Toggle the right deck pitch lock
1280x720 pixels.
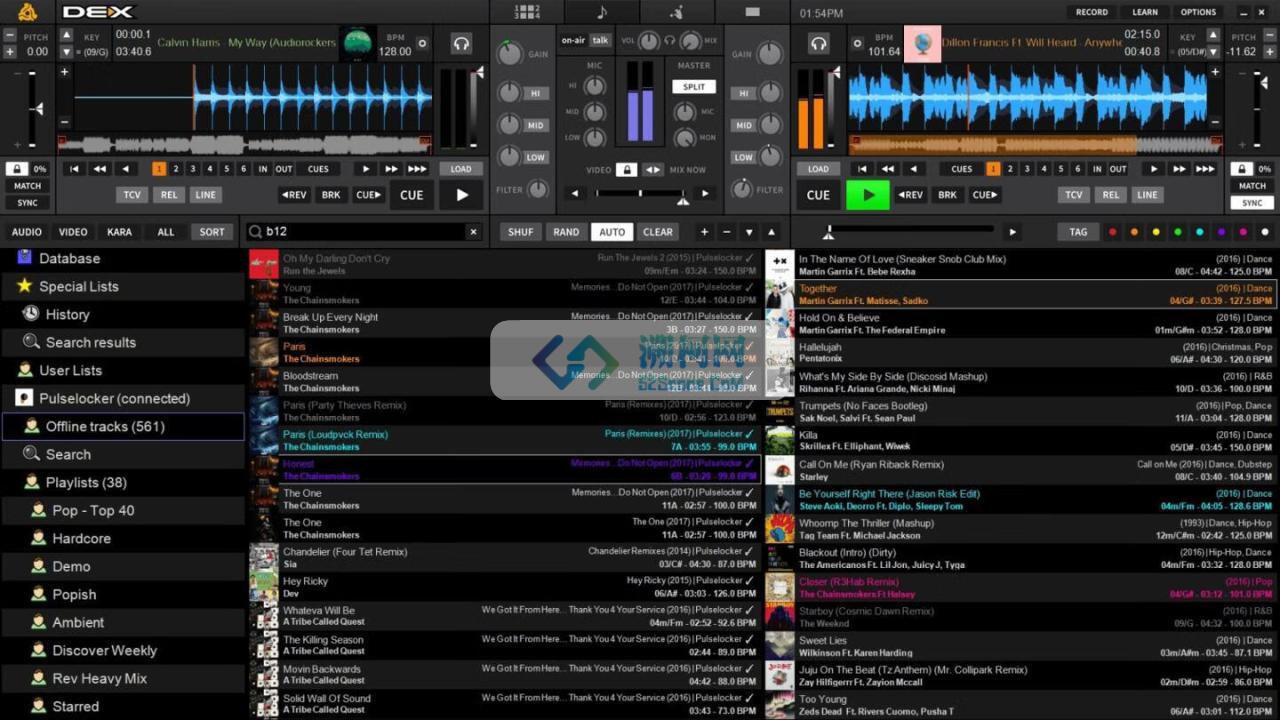pos(1241,169)
